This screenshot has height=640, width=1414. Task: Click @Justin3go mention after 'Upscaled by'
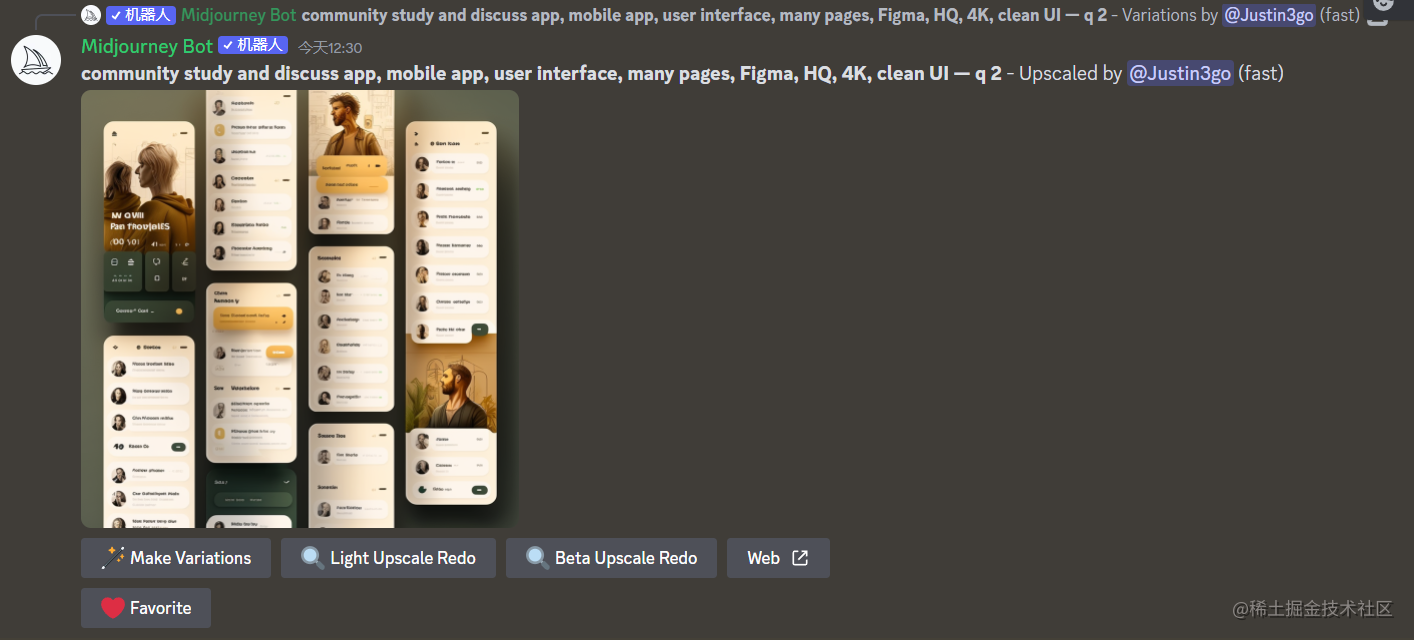[1180, 73]
